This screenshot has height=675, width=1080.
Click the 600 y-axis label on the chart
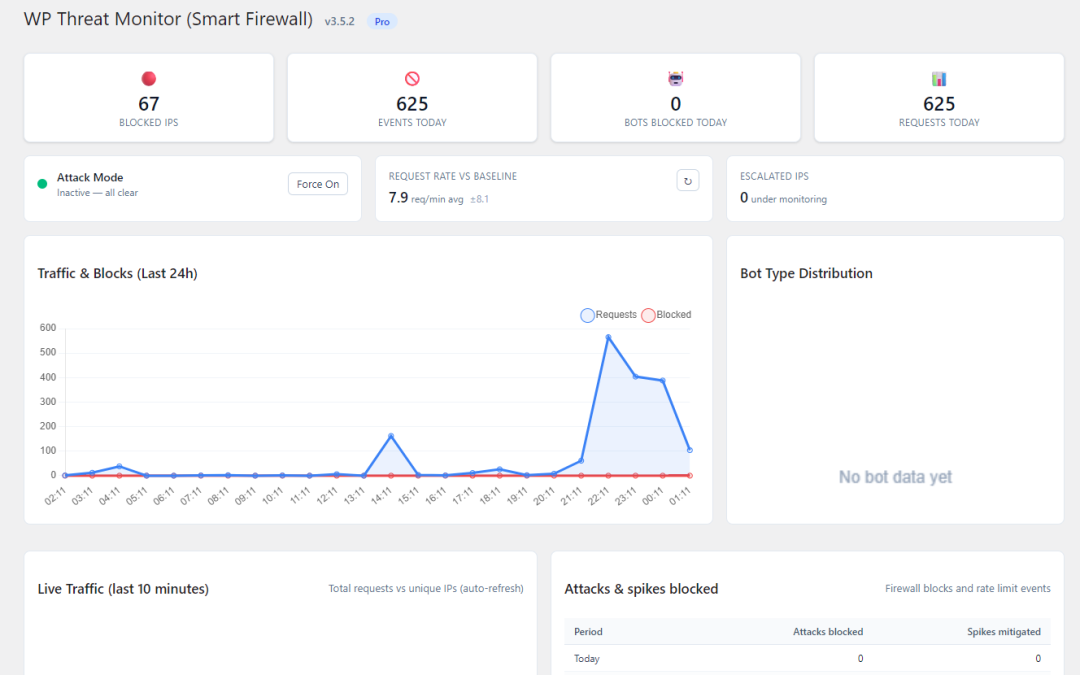(48, 328)
